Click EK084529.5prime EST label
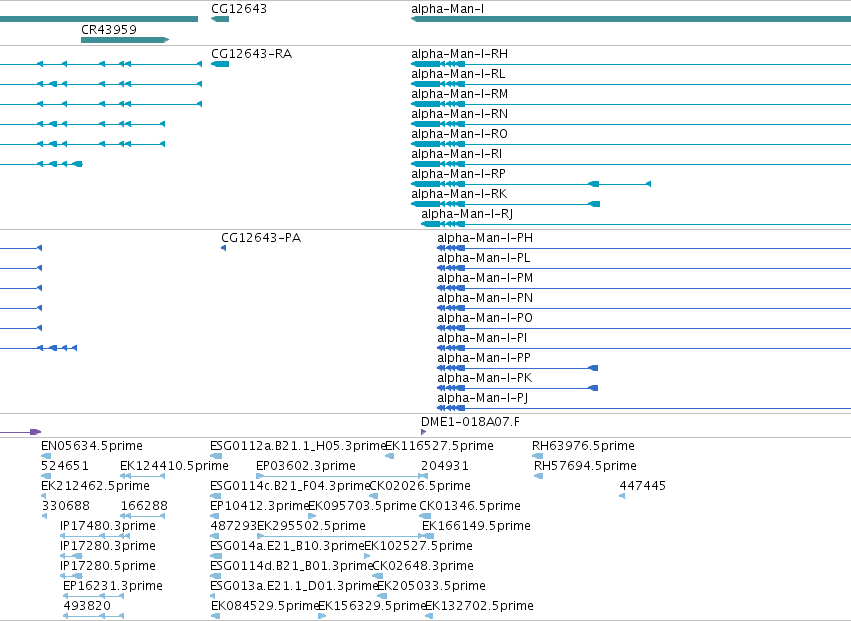851x621 pixels. click(x=265, y=606)
